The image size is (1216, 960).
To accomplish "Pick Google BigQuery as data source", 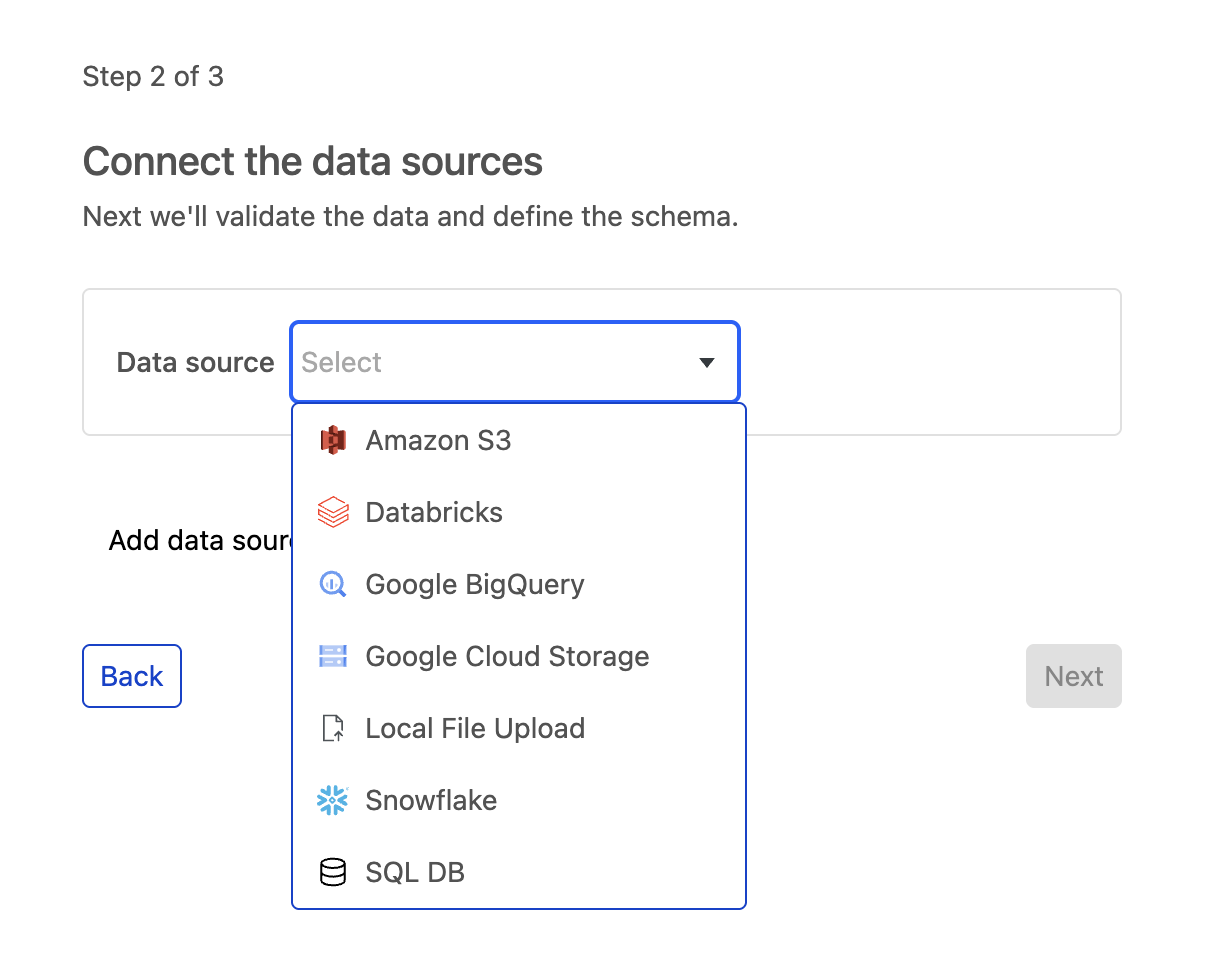I will point(519,584).
